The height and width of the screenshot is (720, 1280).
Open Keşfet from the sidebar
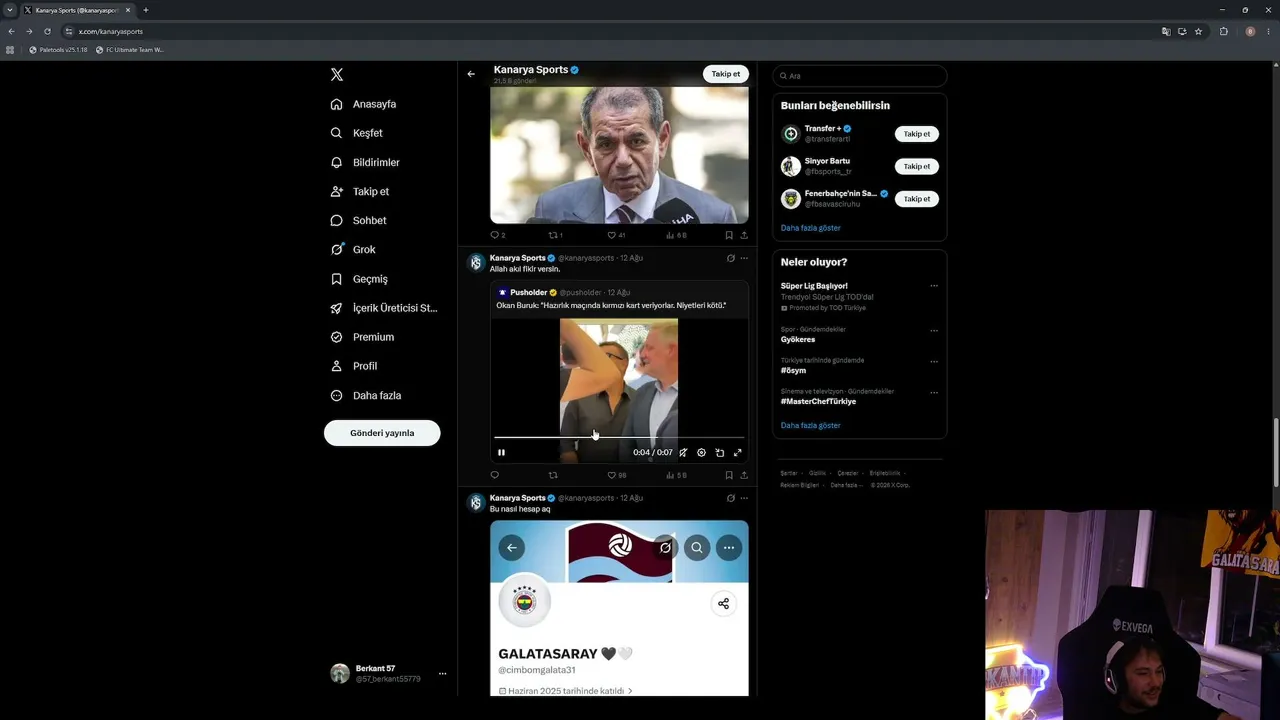[357, 133]
